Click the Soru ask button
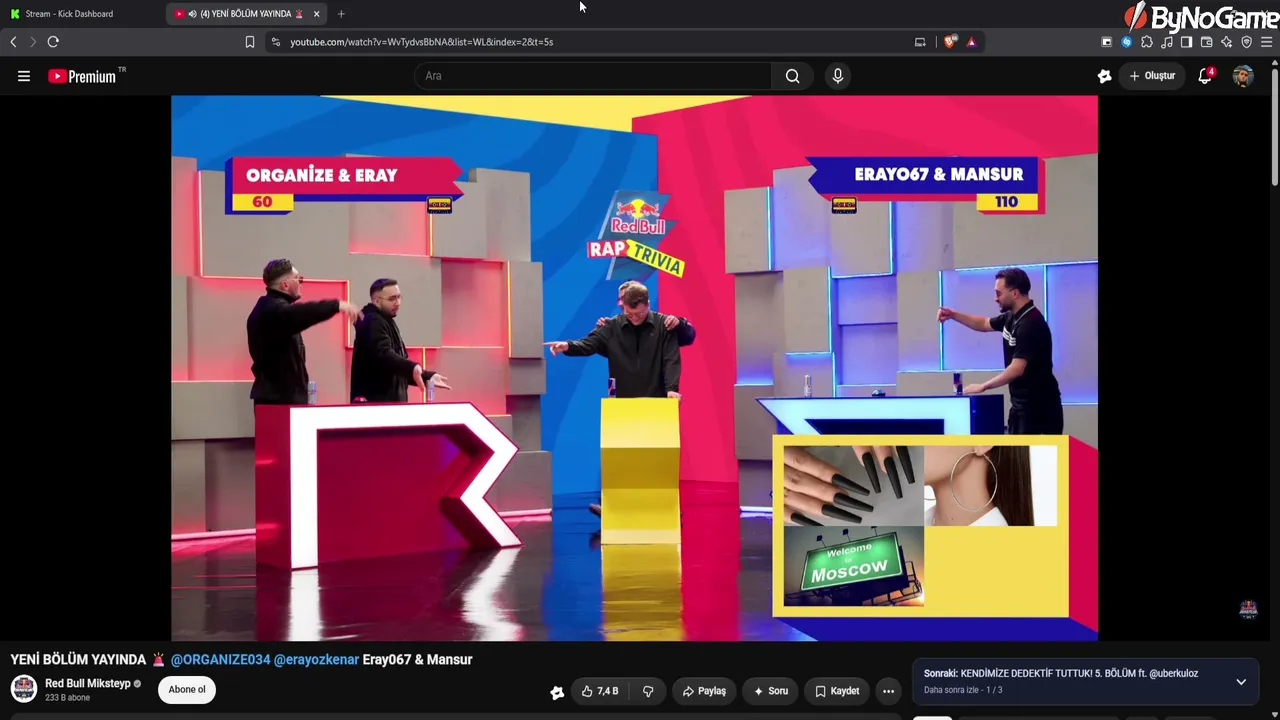This screenshot has width=1280, height=720. (x=771, y=691)
